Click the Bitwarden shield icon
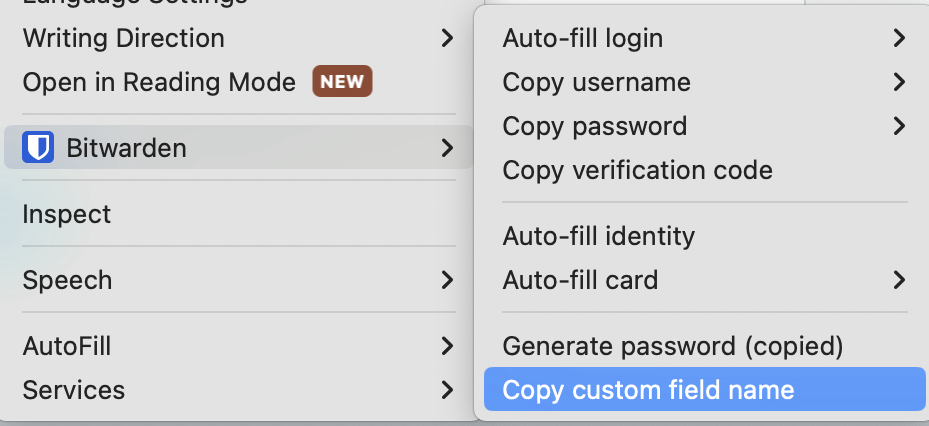Screen dimensions: 929x426 pyautogui.click(x=38, y=149)
